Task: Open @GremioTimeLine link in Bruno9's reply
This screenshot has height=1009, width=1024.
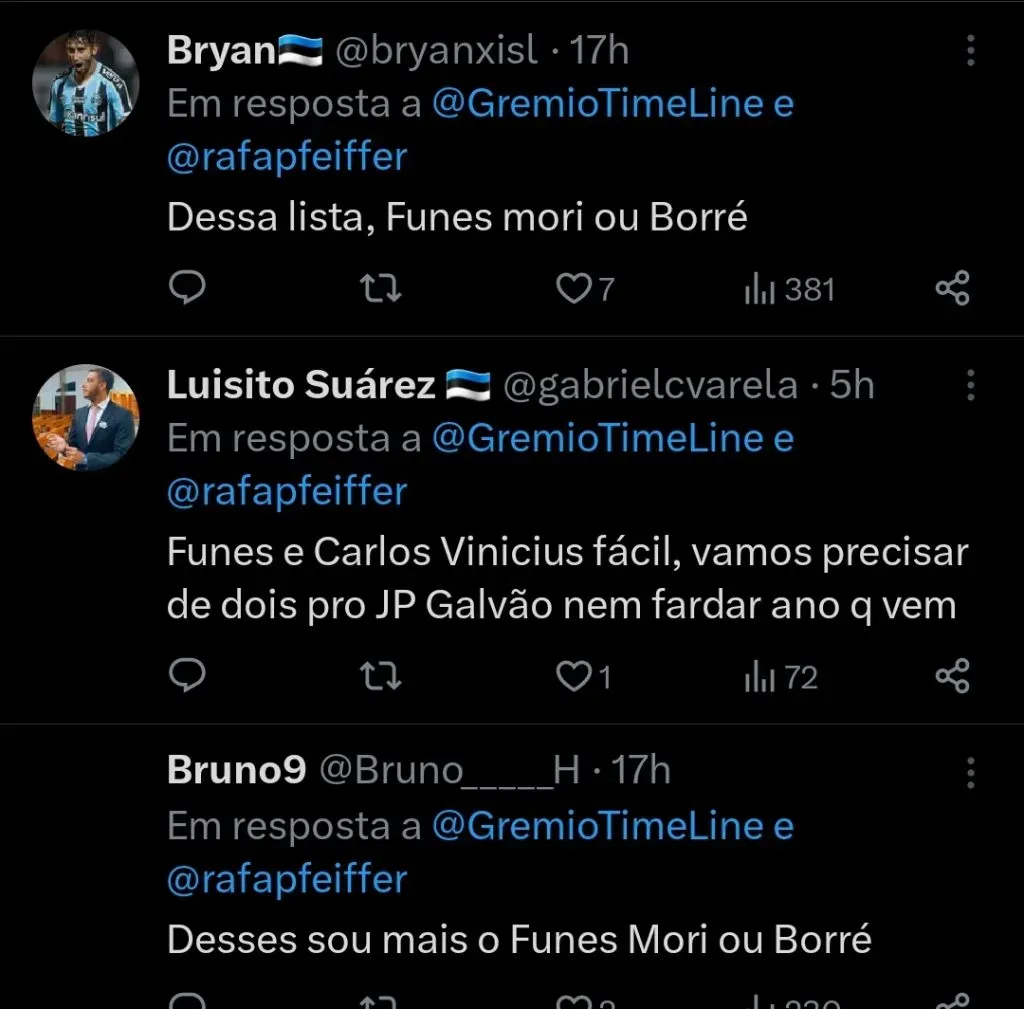Action: click(x=597, y=826)
